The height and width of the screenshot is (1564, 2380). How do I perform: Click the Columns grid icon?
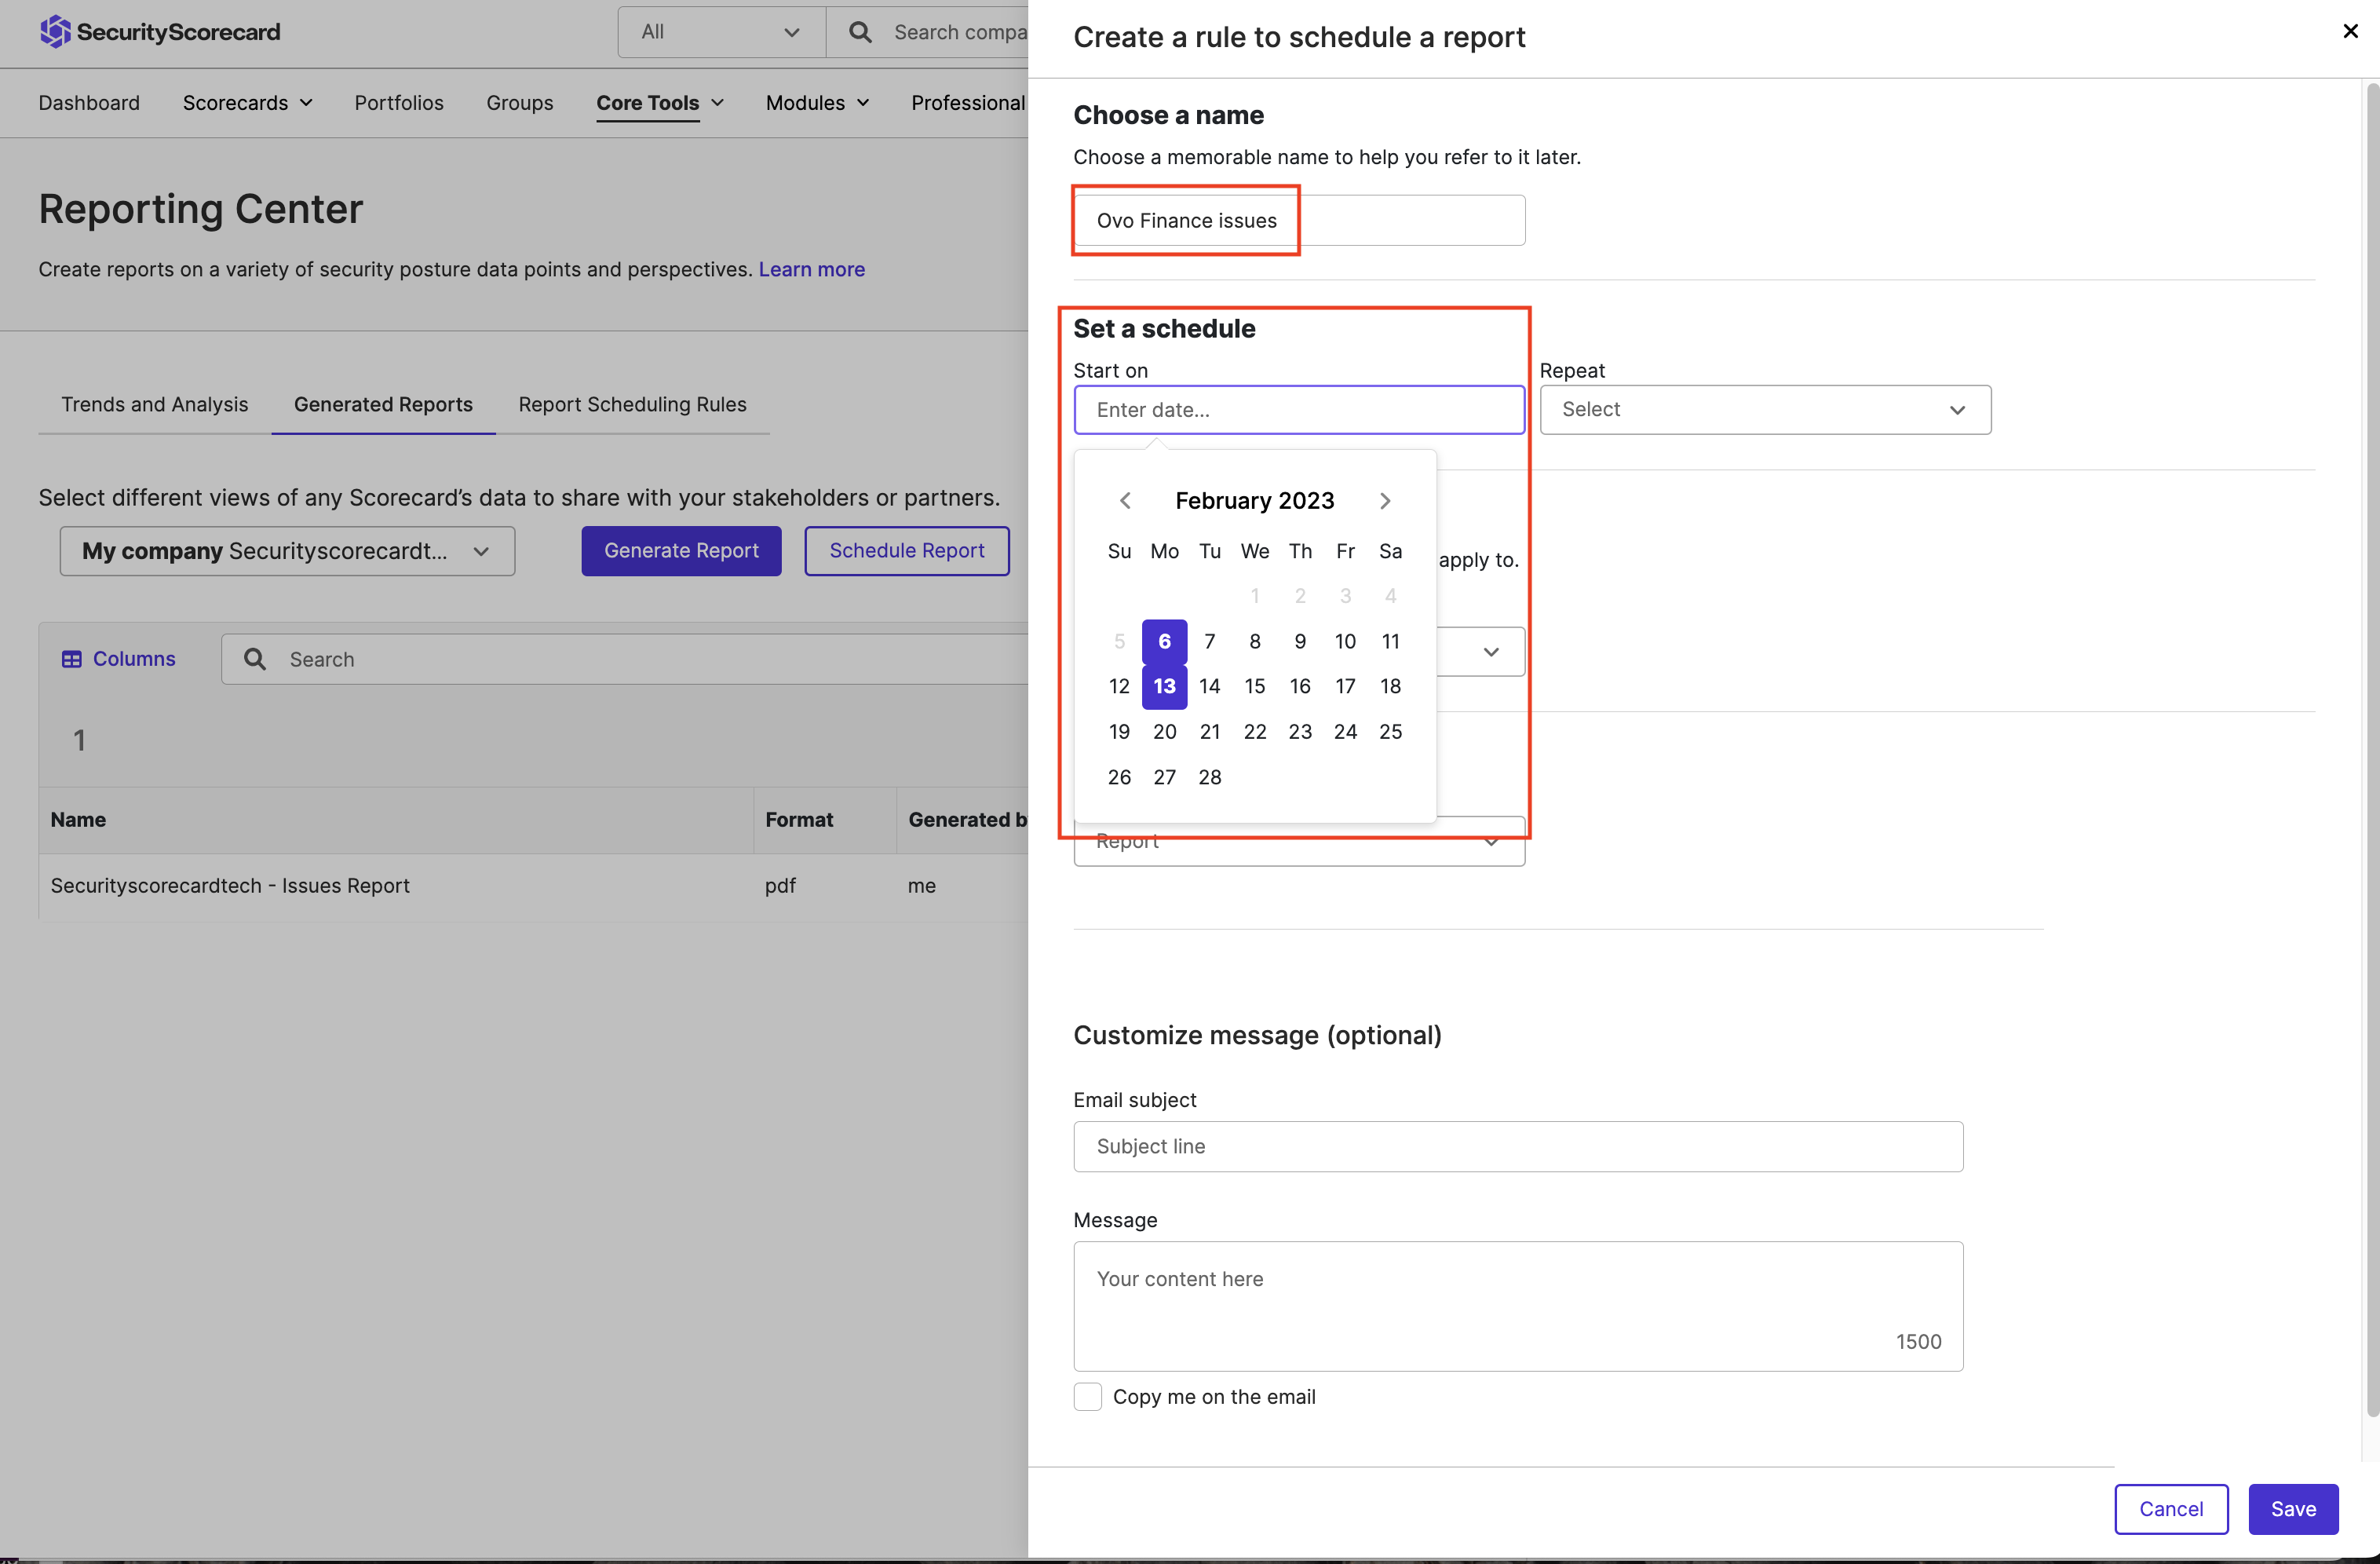71,659
